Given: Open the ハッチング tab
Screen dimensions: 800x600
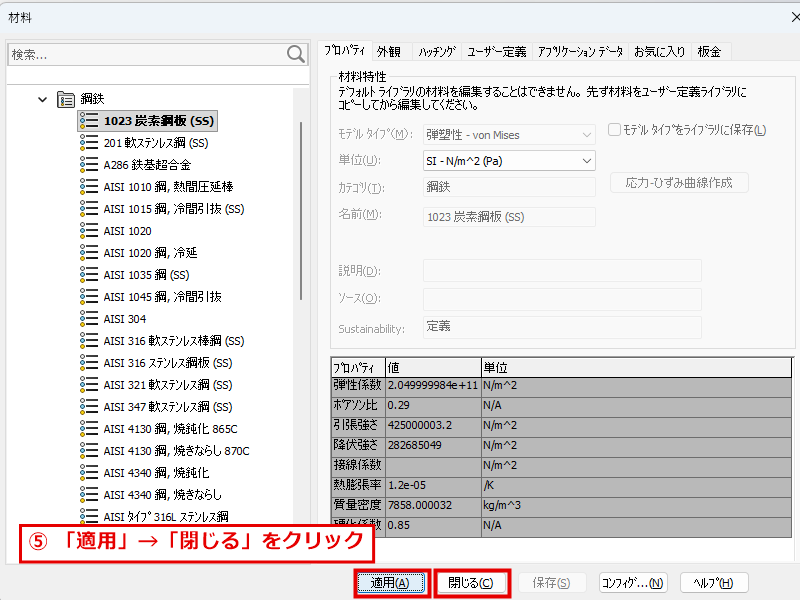Looking at the screenshot, I should [437, 52].
